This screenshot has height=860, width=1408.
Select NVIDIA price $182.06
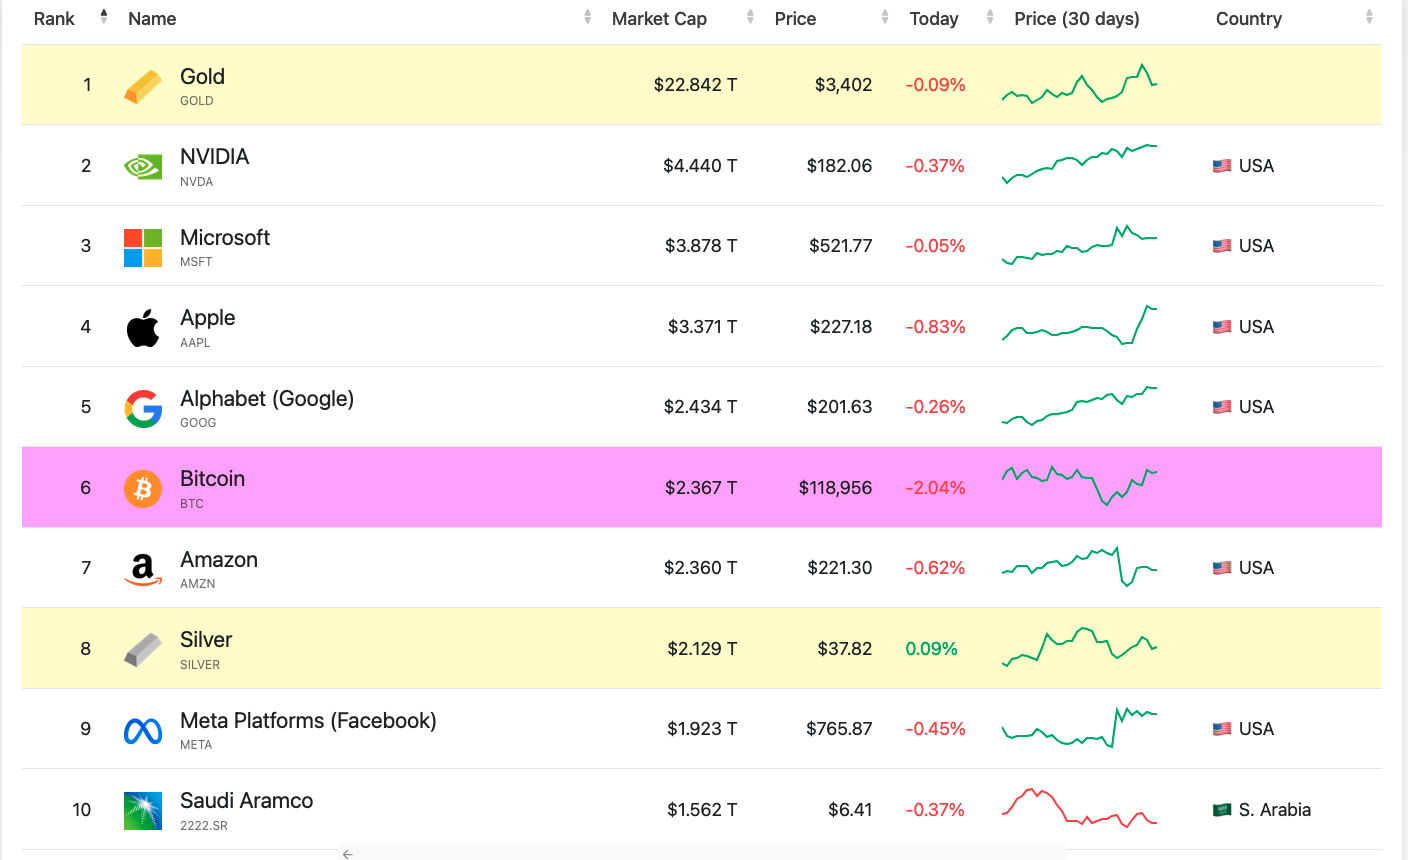(839, 166)
